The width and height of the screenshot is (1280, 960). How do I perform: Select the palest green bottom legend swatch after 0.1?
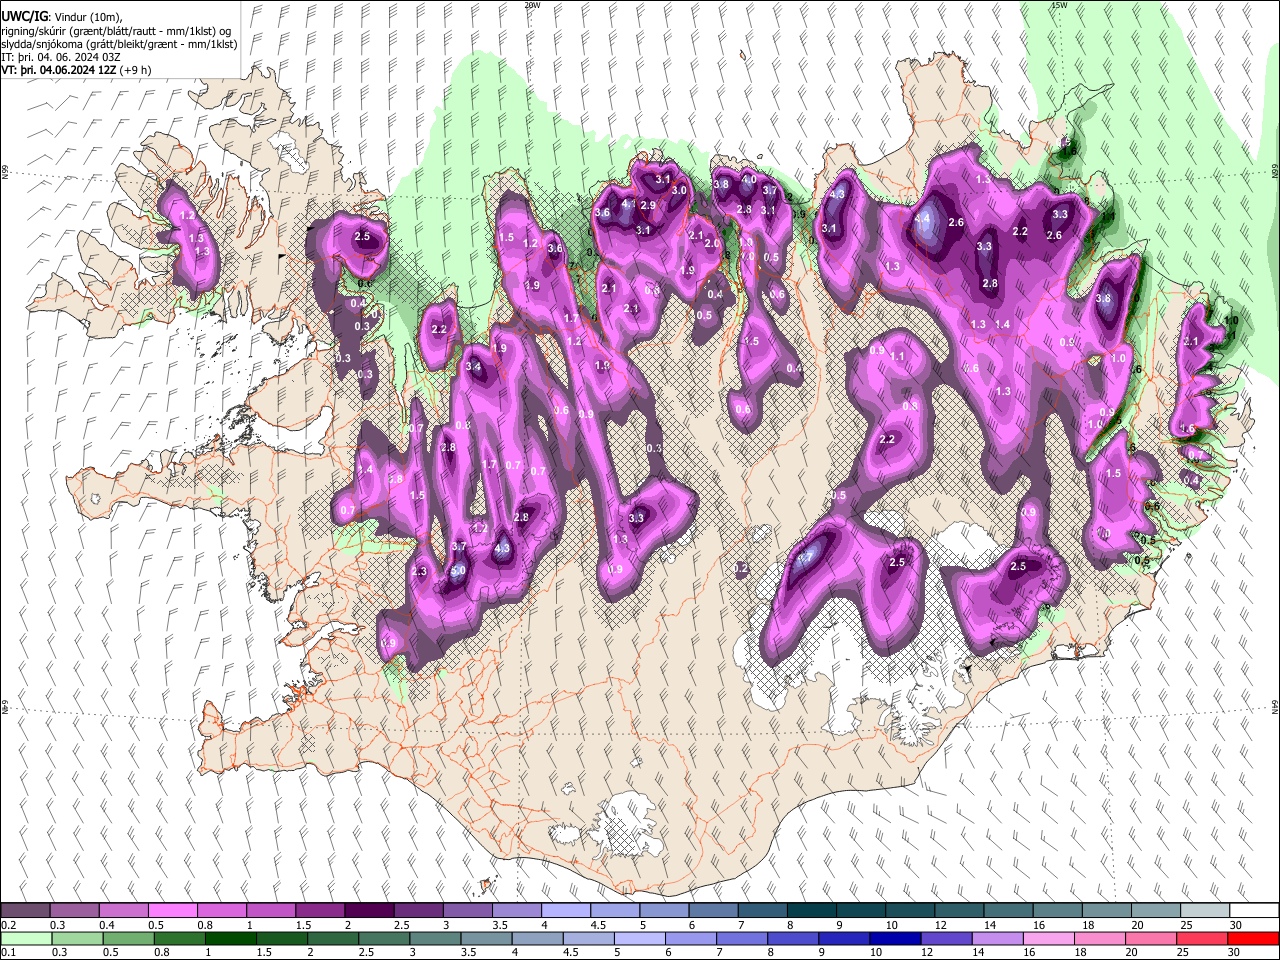(26, 938)
